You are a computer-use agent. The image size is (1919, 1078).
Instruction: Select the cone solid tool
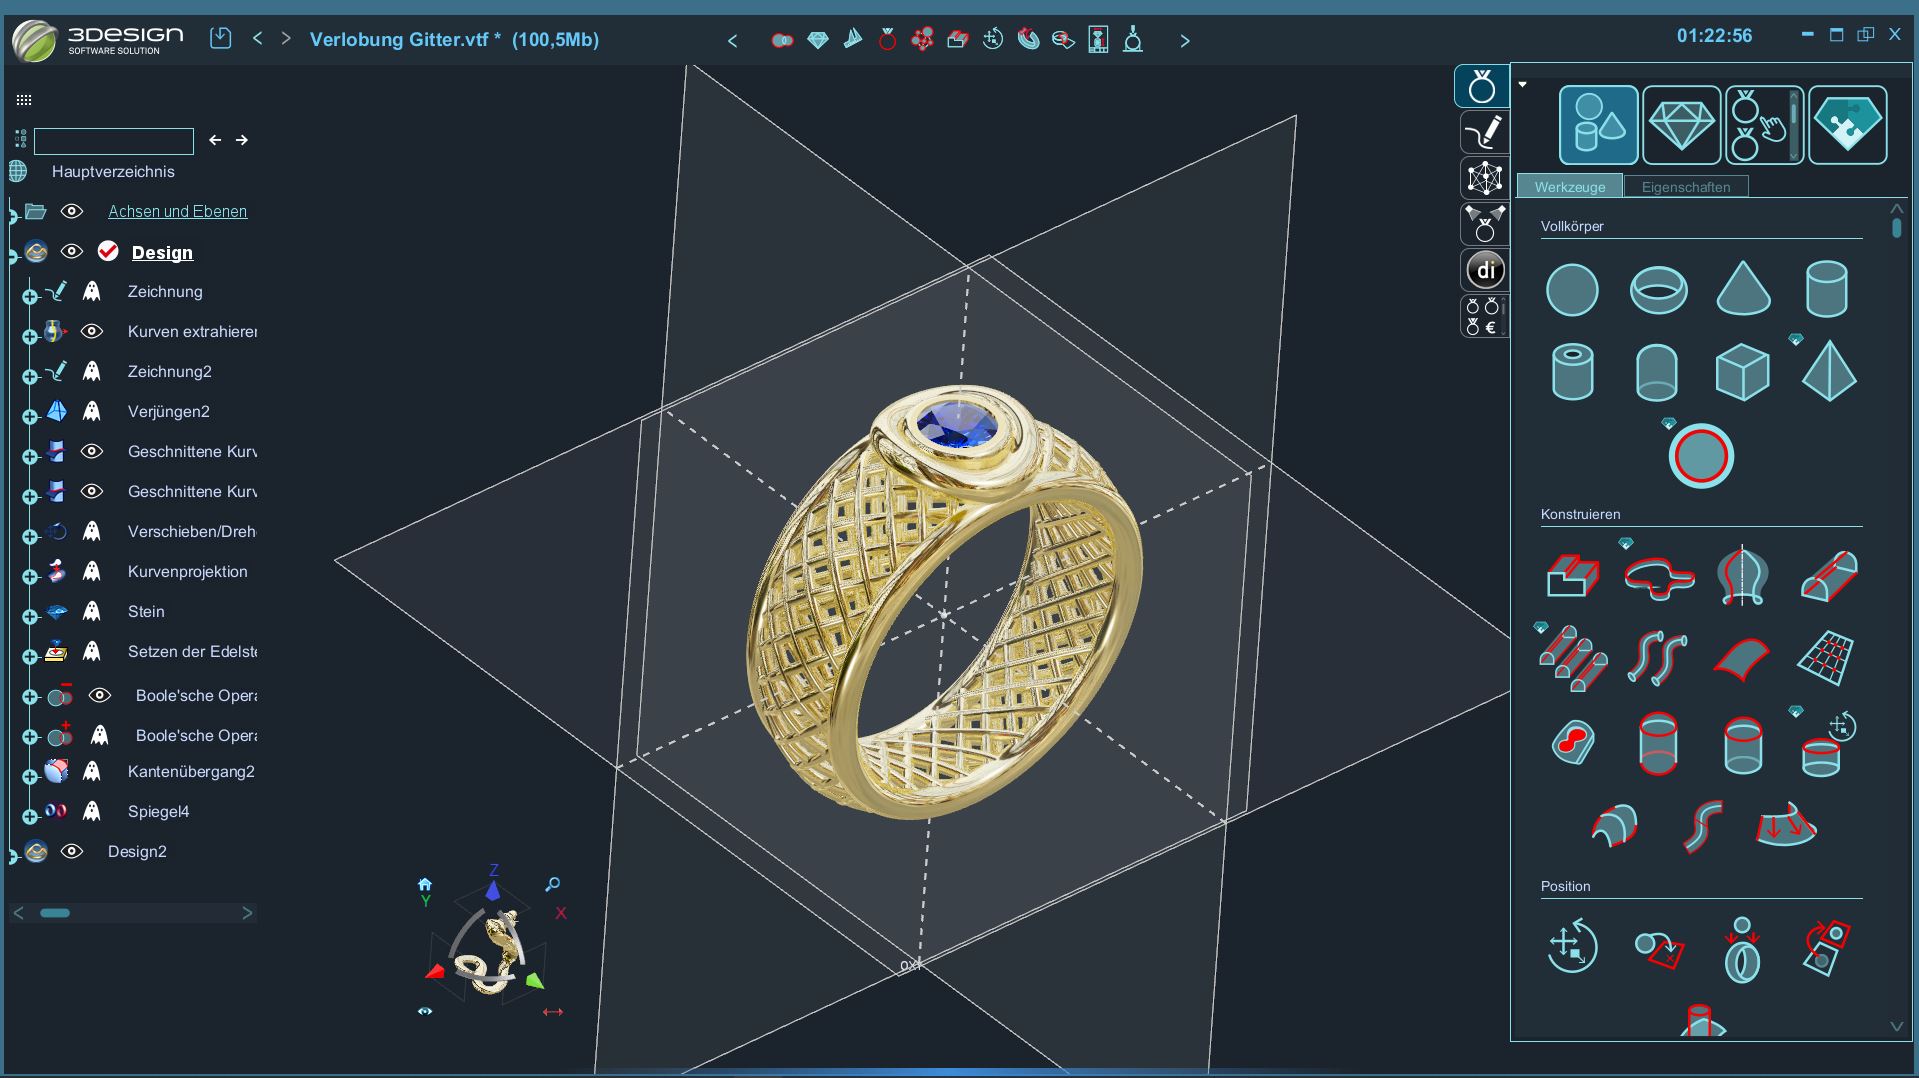[x=1743, y=289]
